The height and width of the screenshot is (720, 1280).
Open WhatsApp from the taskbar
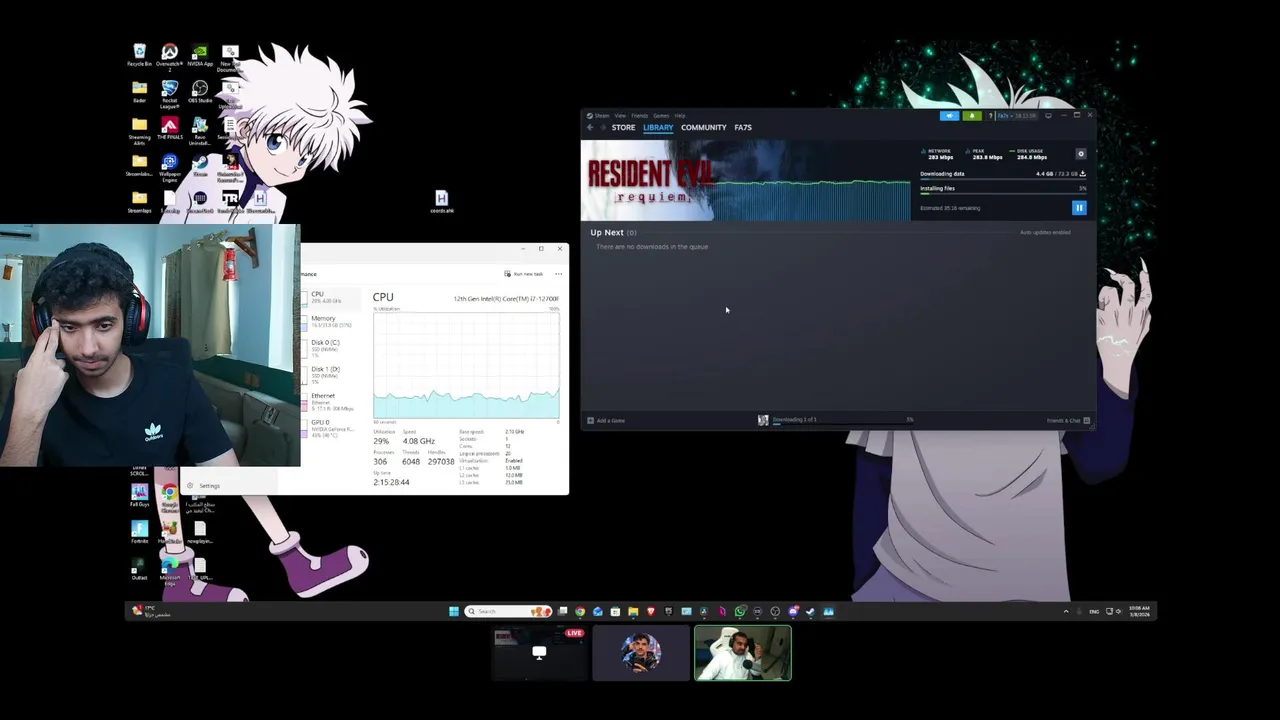click(x=740, y=611)
